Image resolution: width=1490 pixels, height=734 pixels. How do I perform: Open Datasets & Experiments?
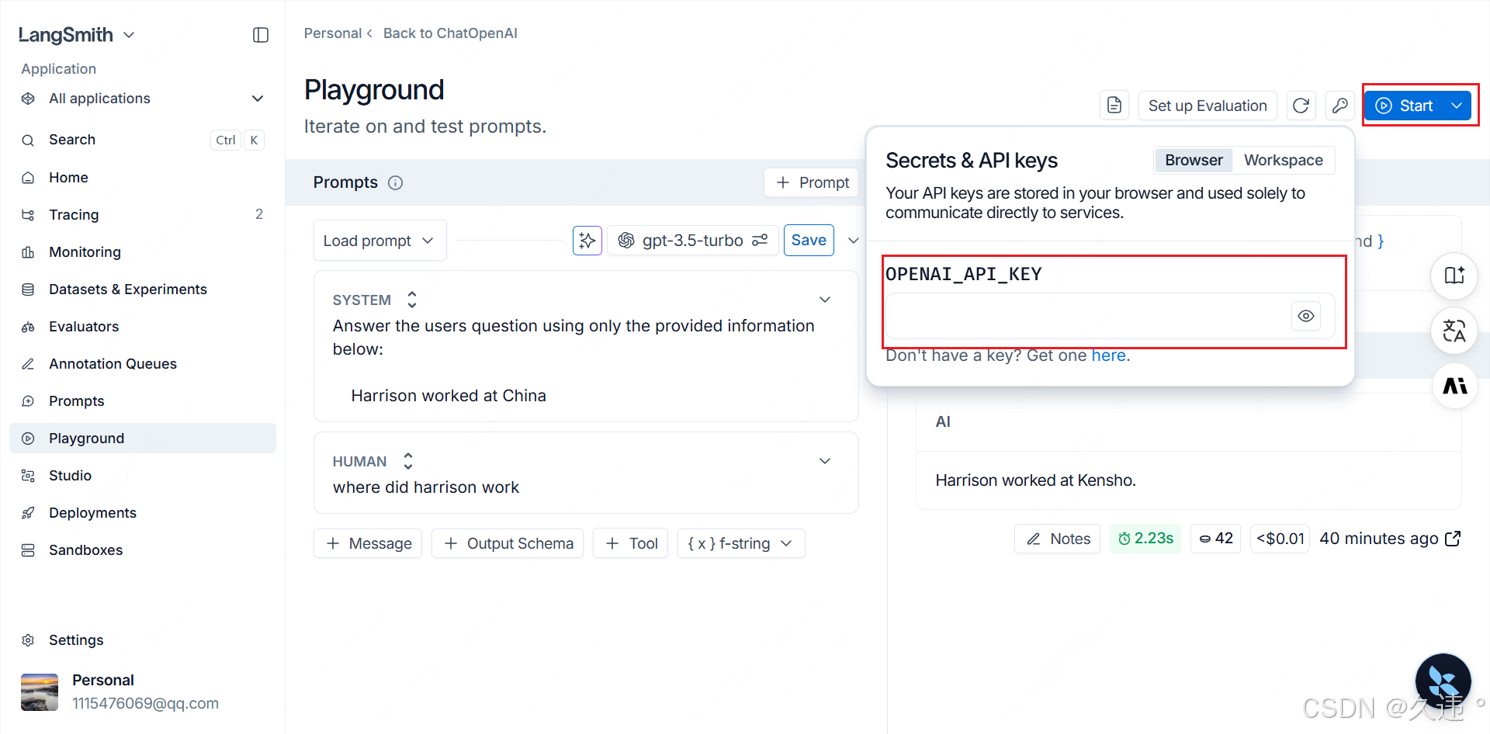(x=142, y=289)
